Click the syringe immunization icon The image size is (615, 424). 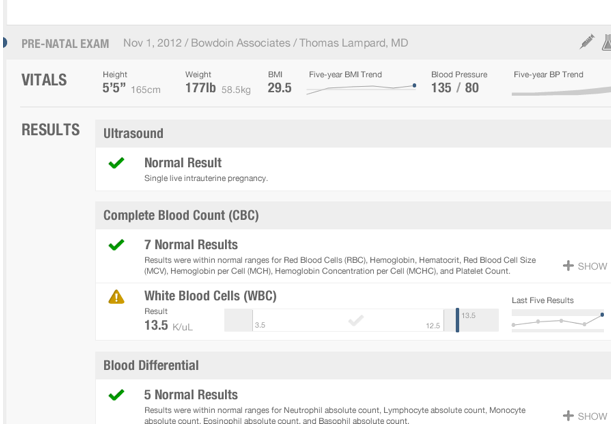pos(587,42)
